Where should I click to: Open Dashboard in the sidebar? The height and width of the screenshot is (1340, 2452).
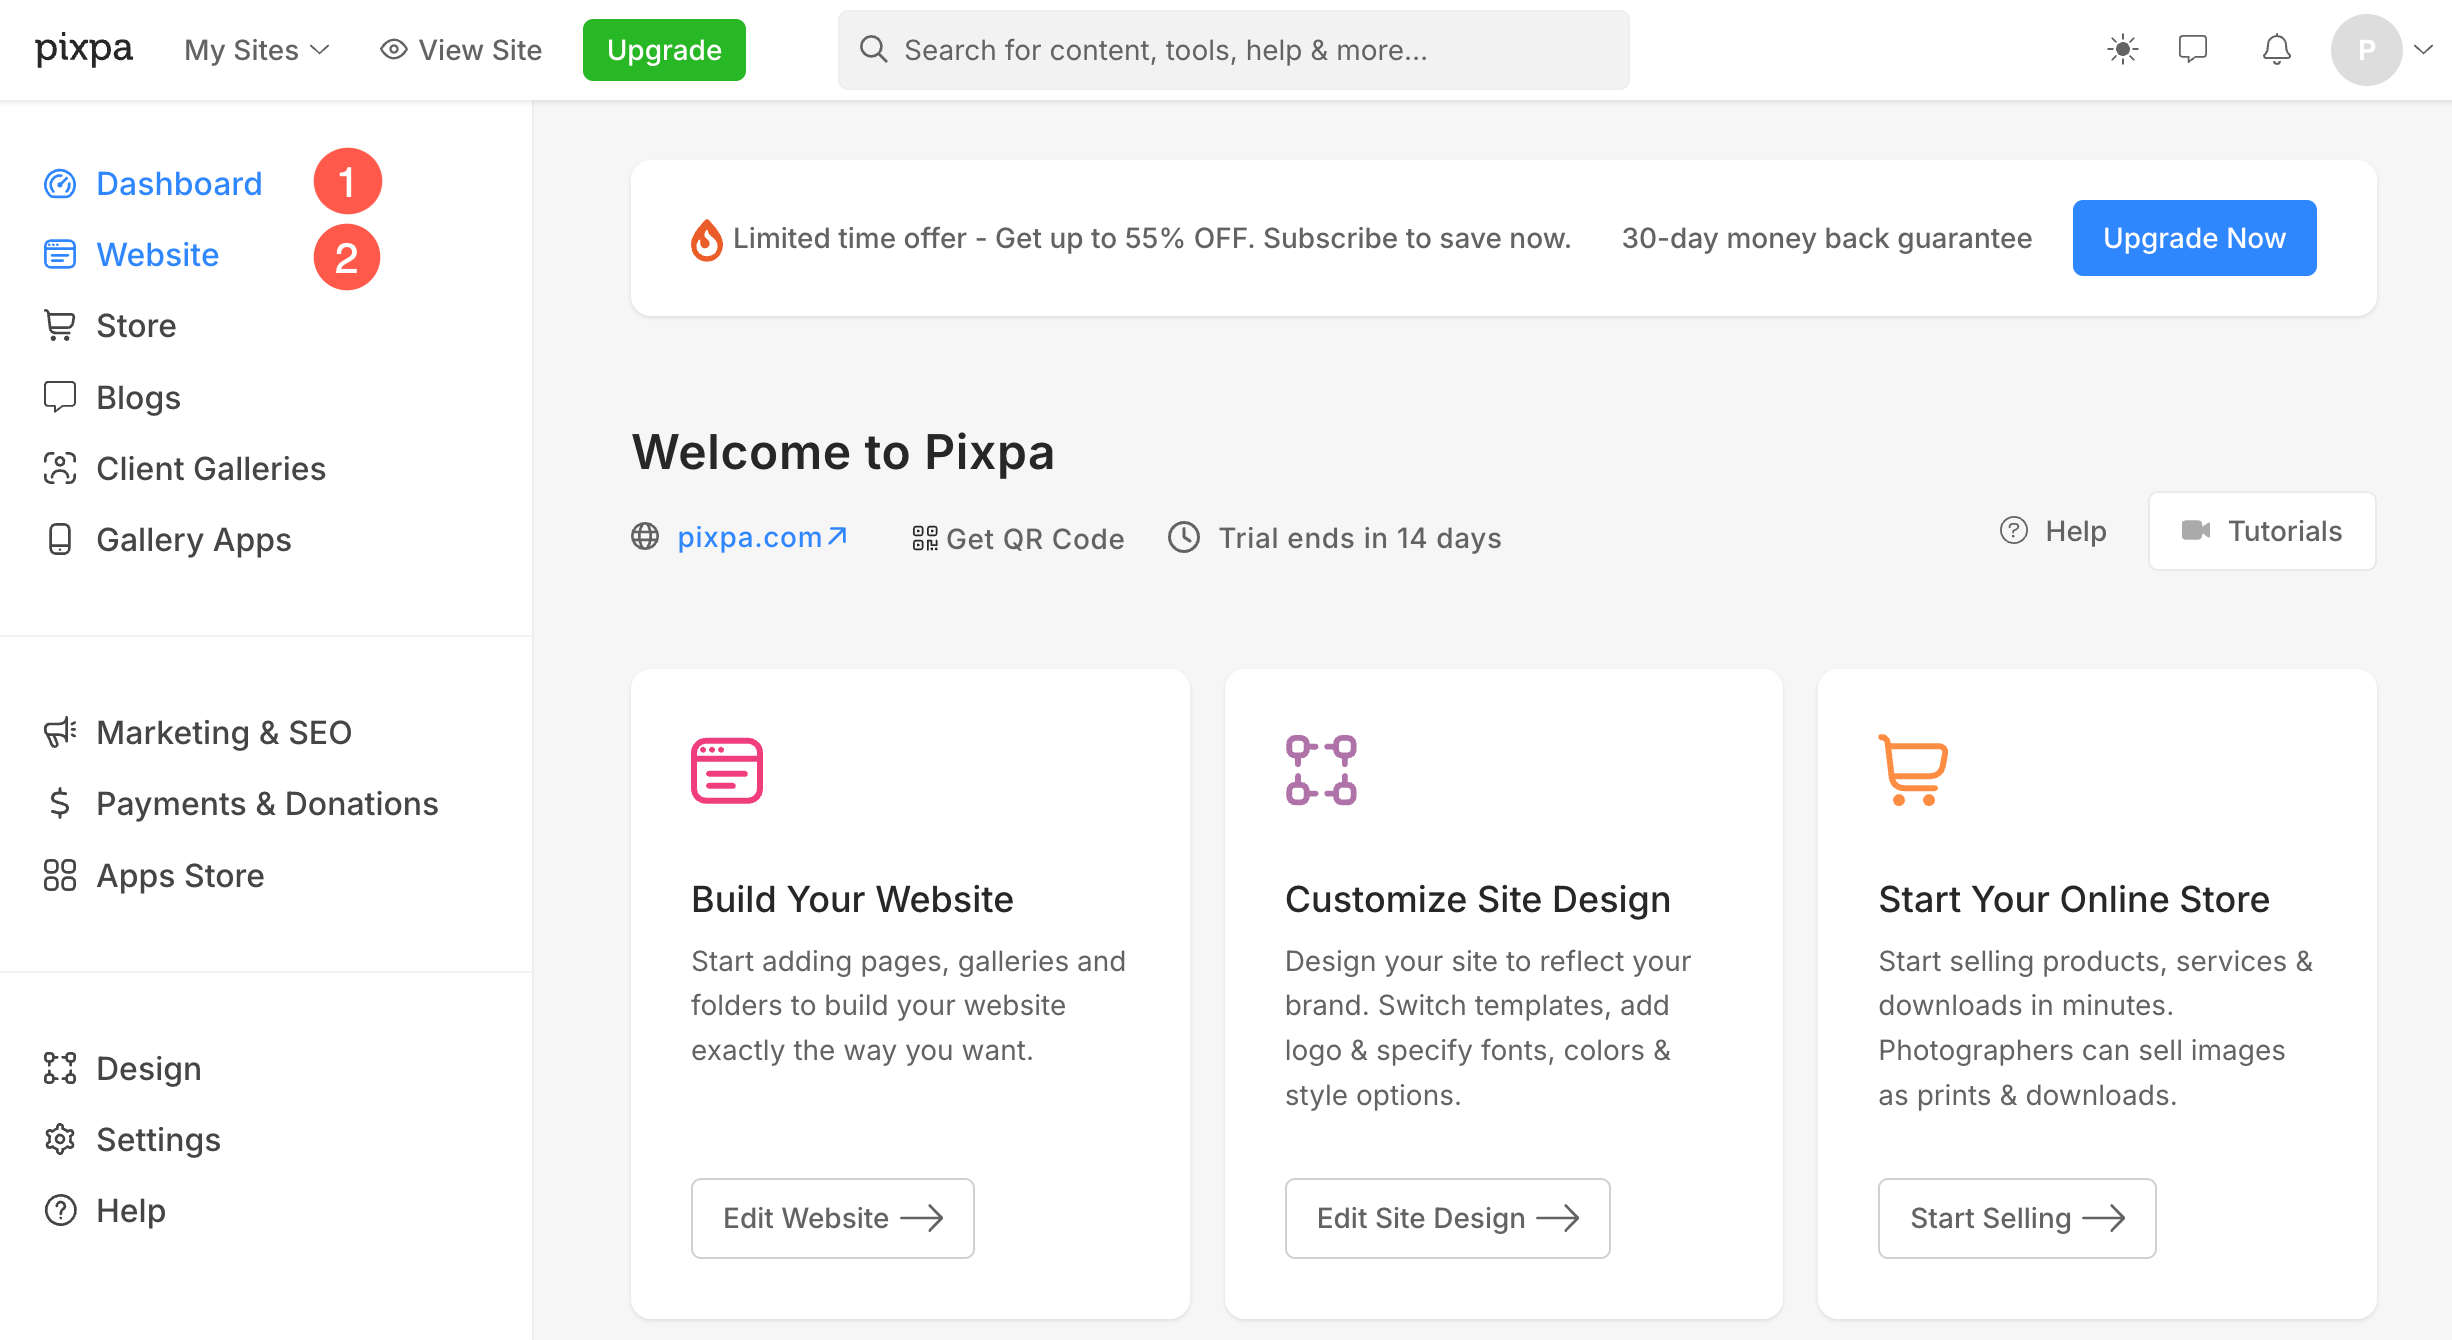pos(179,184)
